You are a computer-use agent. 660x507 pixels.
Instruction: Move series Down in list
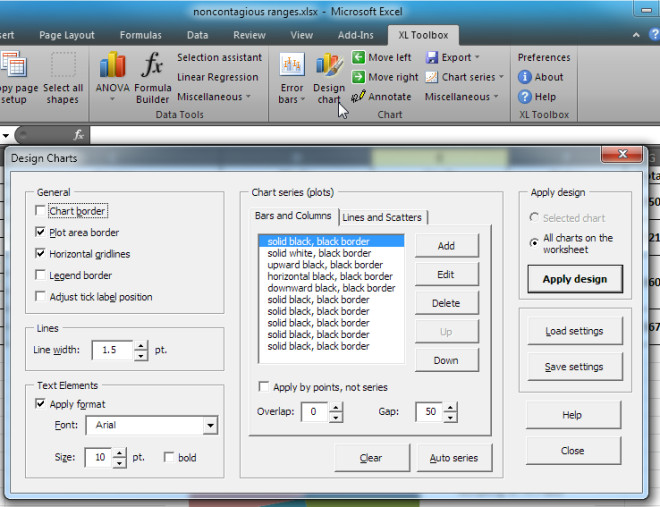(447, 360)
